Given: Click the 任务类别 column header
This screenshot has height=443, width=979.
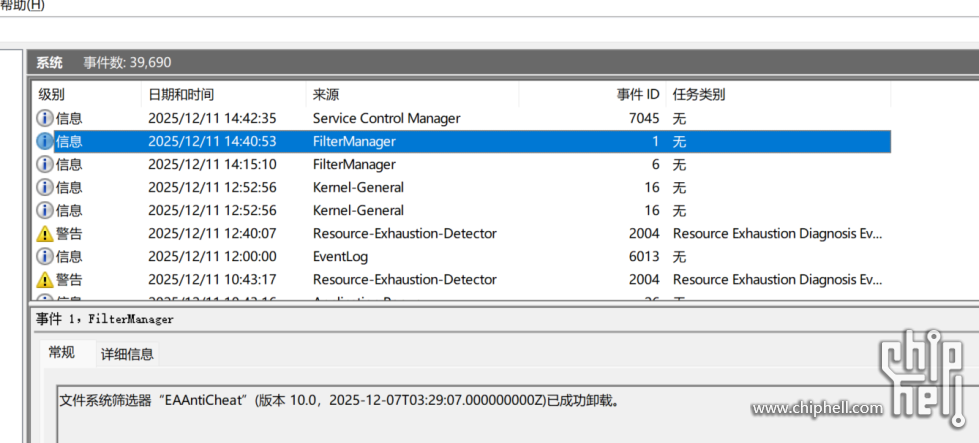Looking at the screenshot, I should click(699, 95).
